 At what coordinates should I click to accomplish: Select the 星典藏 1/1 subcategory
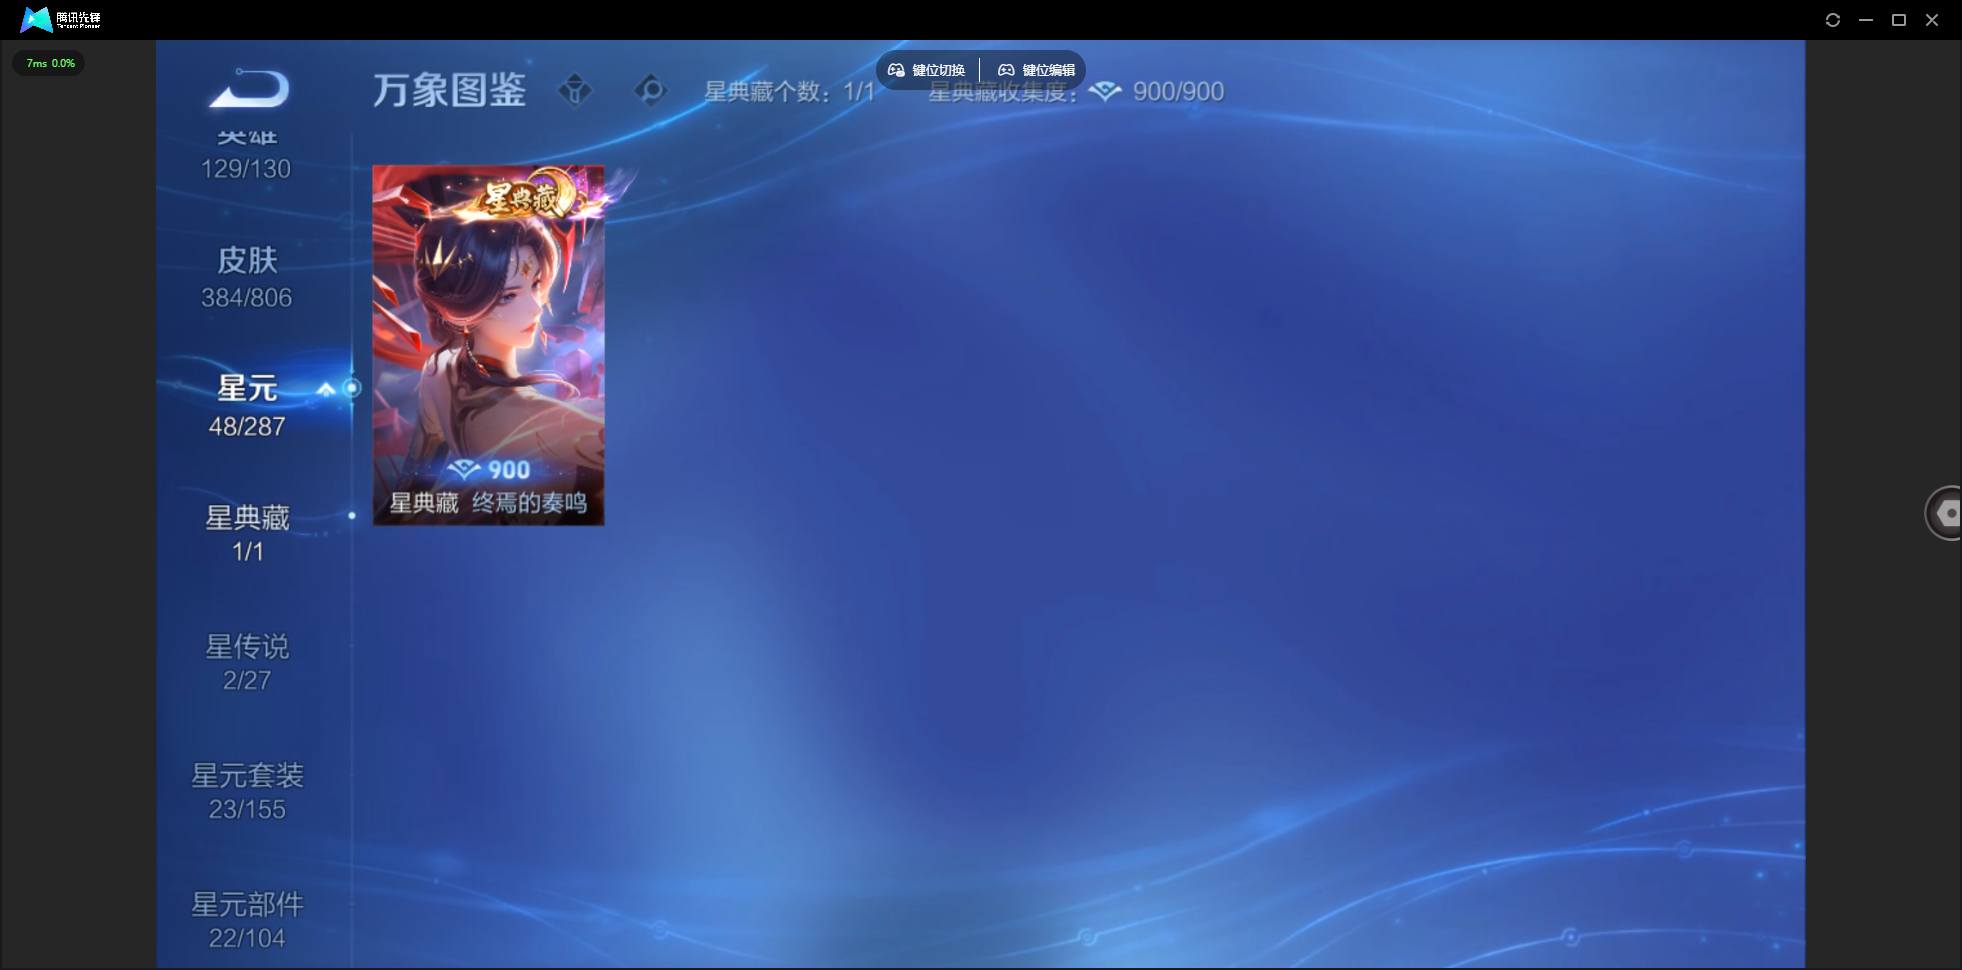[x=247, y=533]
